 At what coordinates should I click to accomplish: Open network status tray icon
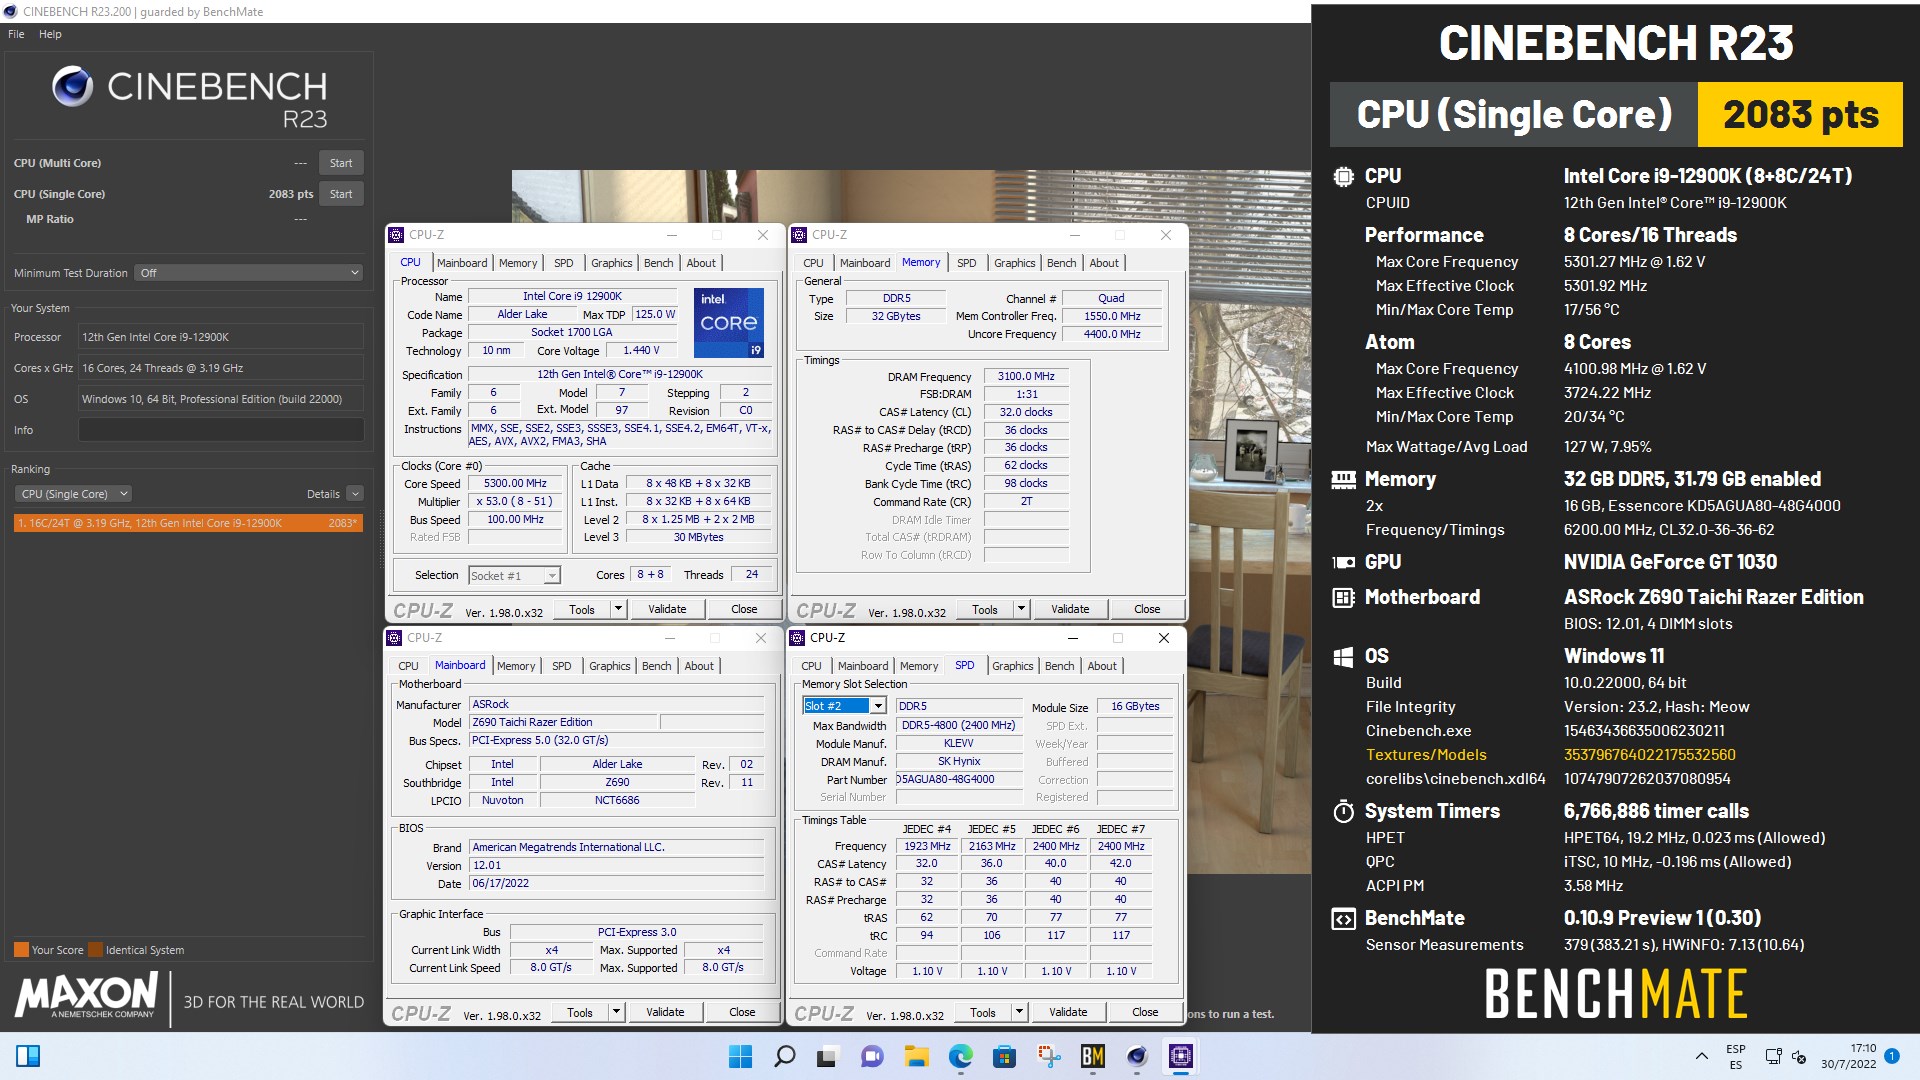1773,1056
